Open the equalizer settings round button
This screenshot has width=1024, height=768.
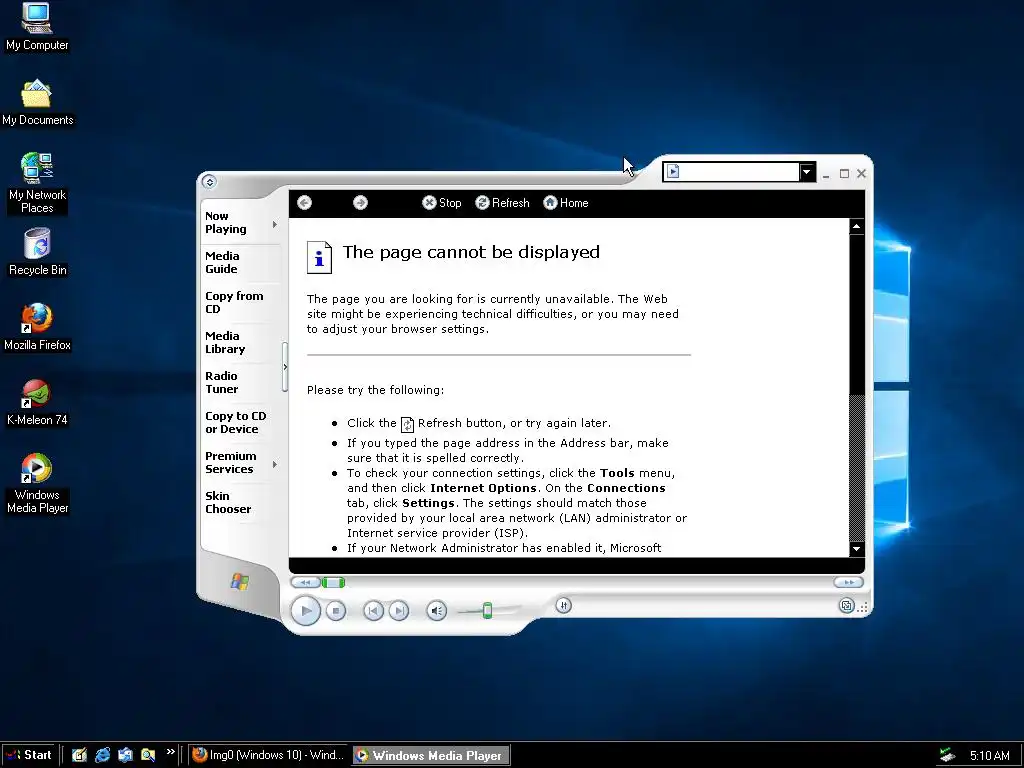(x=564, y=605)
